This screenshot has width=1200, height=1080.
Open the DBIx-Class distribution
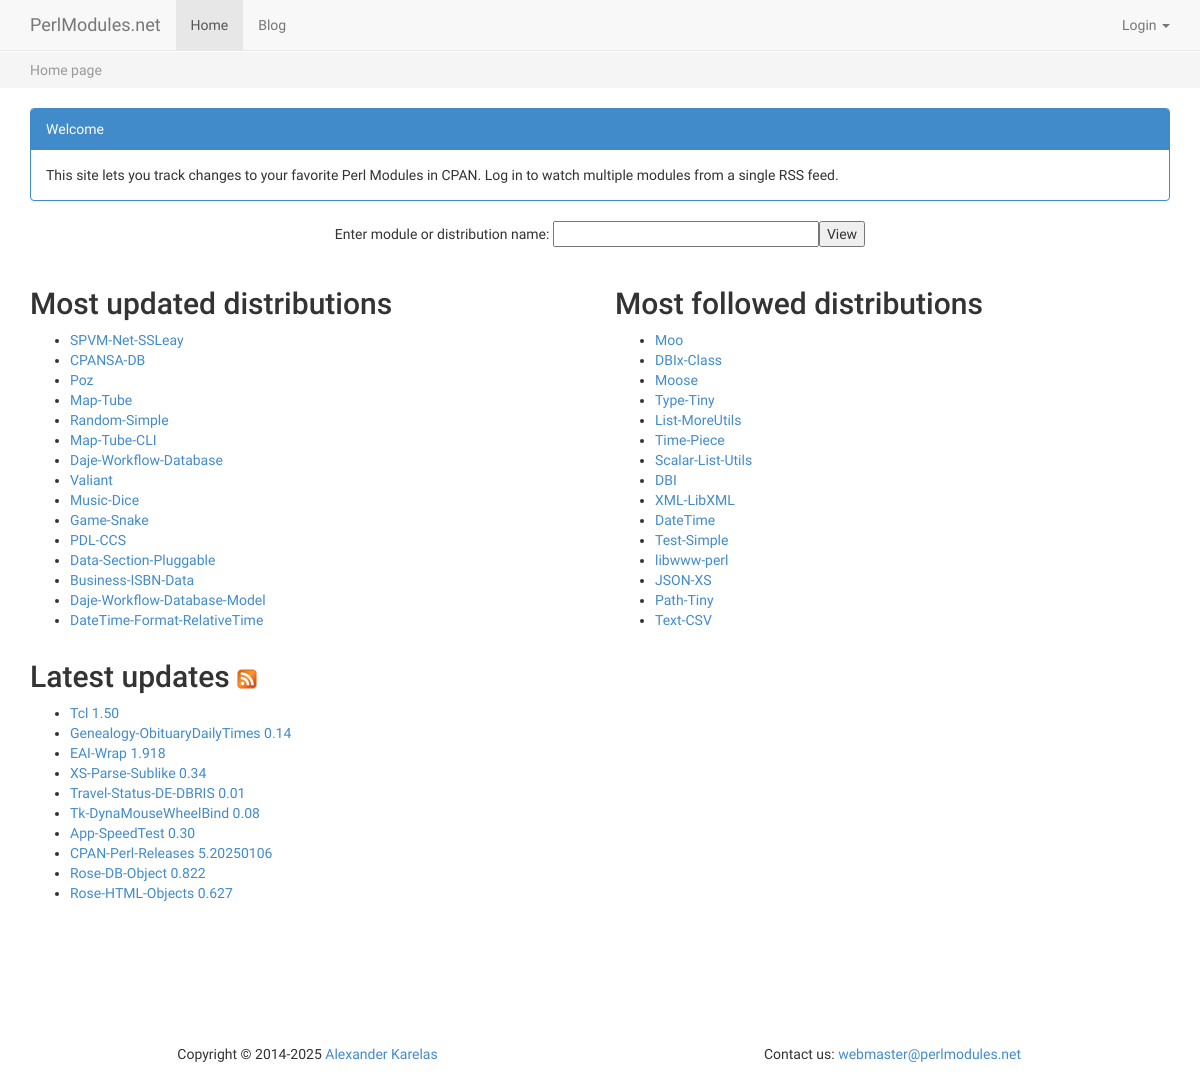[x=688, y=360]
